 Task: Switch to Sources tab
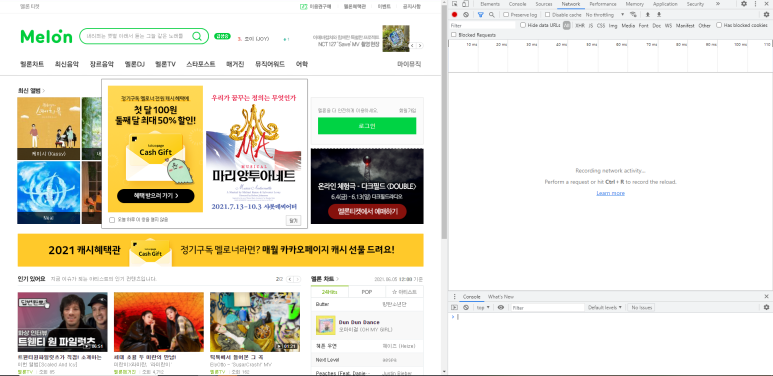coord(544,4)
